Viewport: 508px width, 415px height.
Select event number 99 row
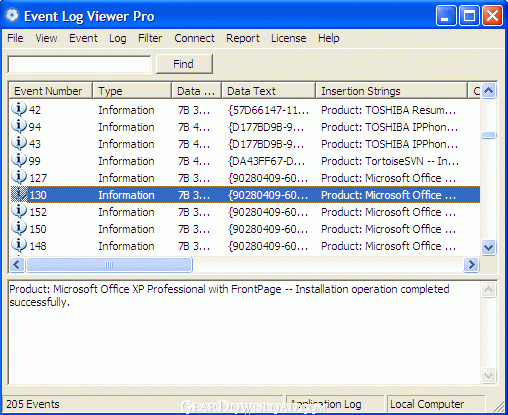coord(245,161)
